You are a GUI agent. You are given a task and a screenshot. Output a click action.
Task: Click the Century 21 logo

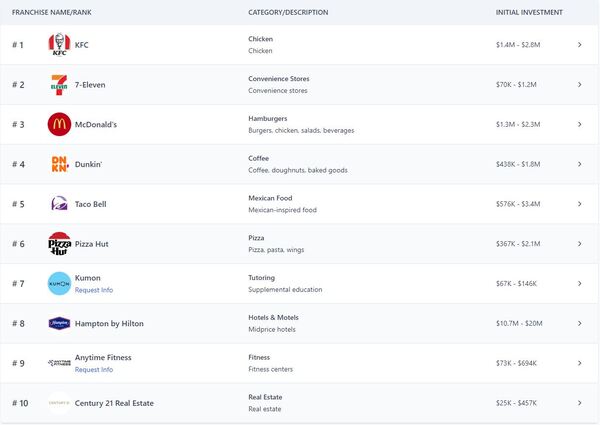59,403
